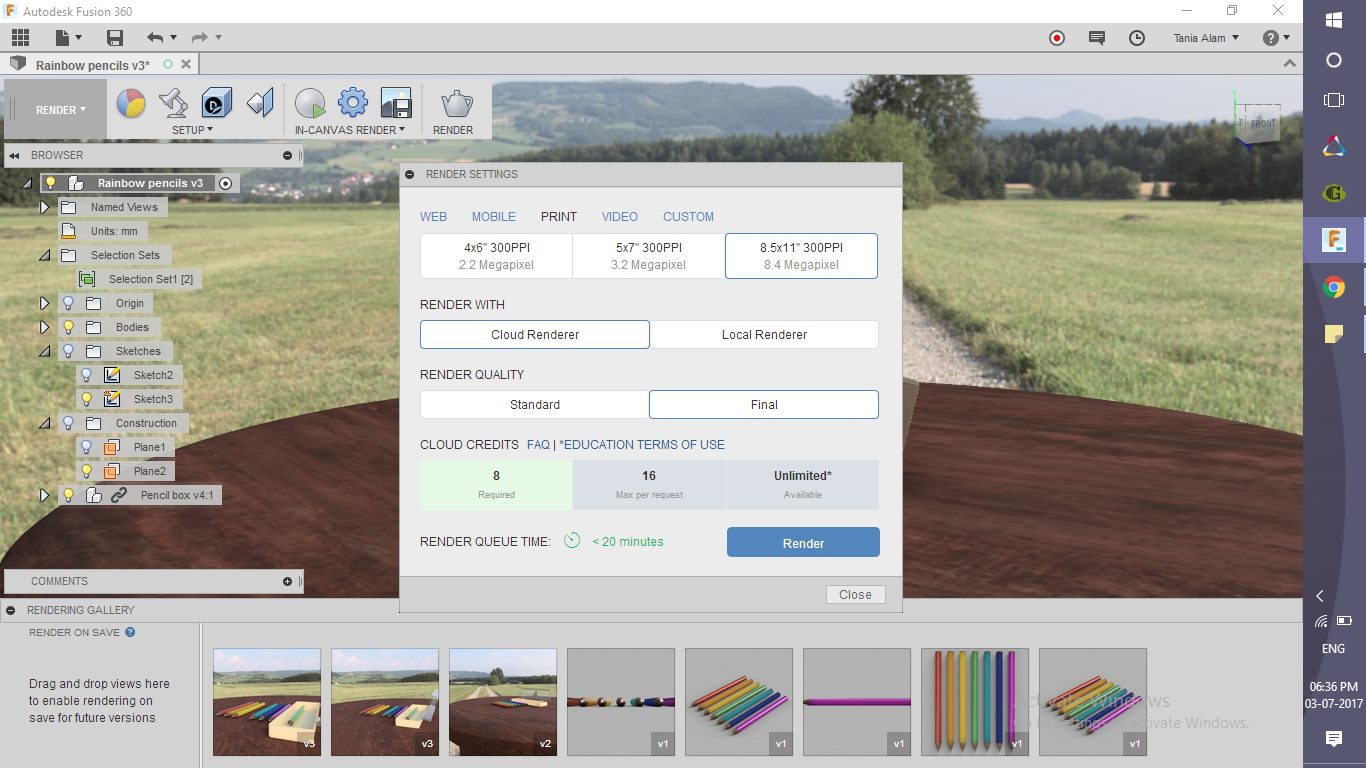Add a comment with the plus icon

pyautogui.click(x=288, y=581)
